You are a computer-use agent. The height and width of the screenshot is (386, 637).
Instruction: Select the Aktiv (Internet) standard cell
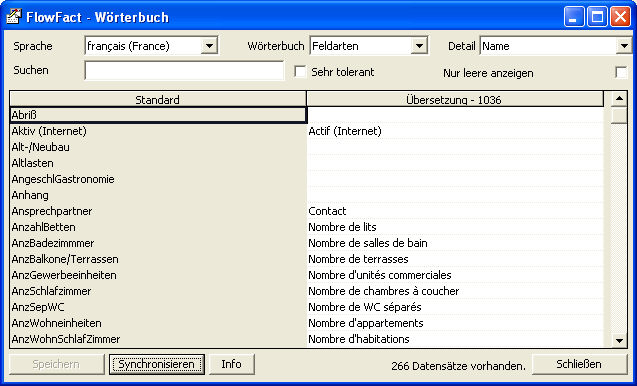coord(158,131)
